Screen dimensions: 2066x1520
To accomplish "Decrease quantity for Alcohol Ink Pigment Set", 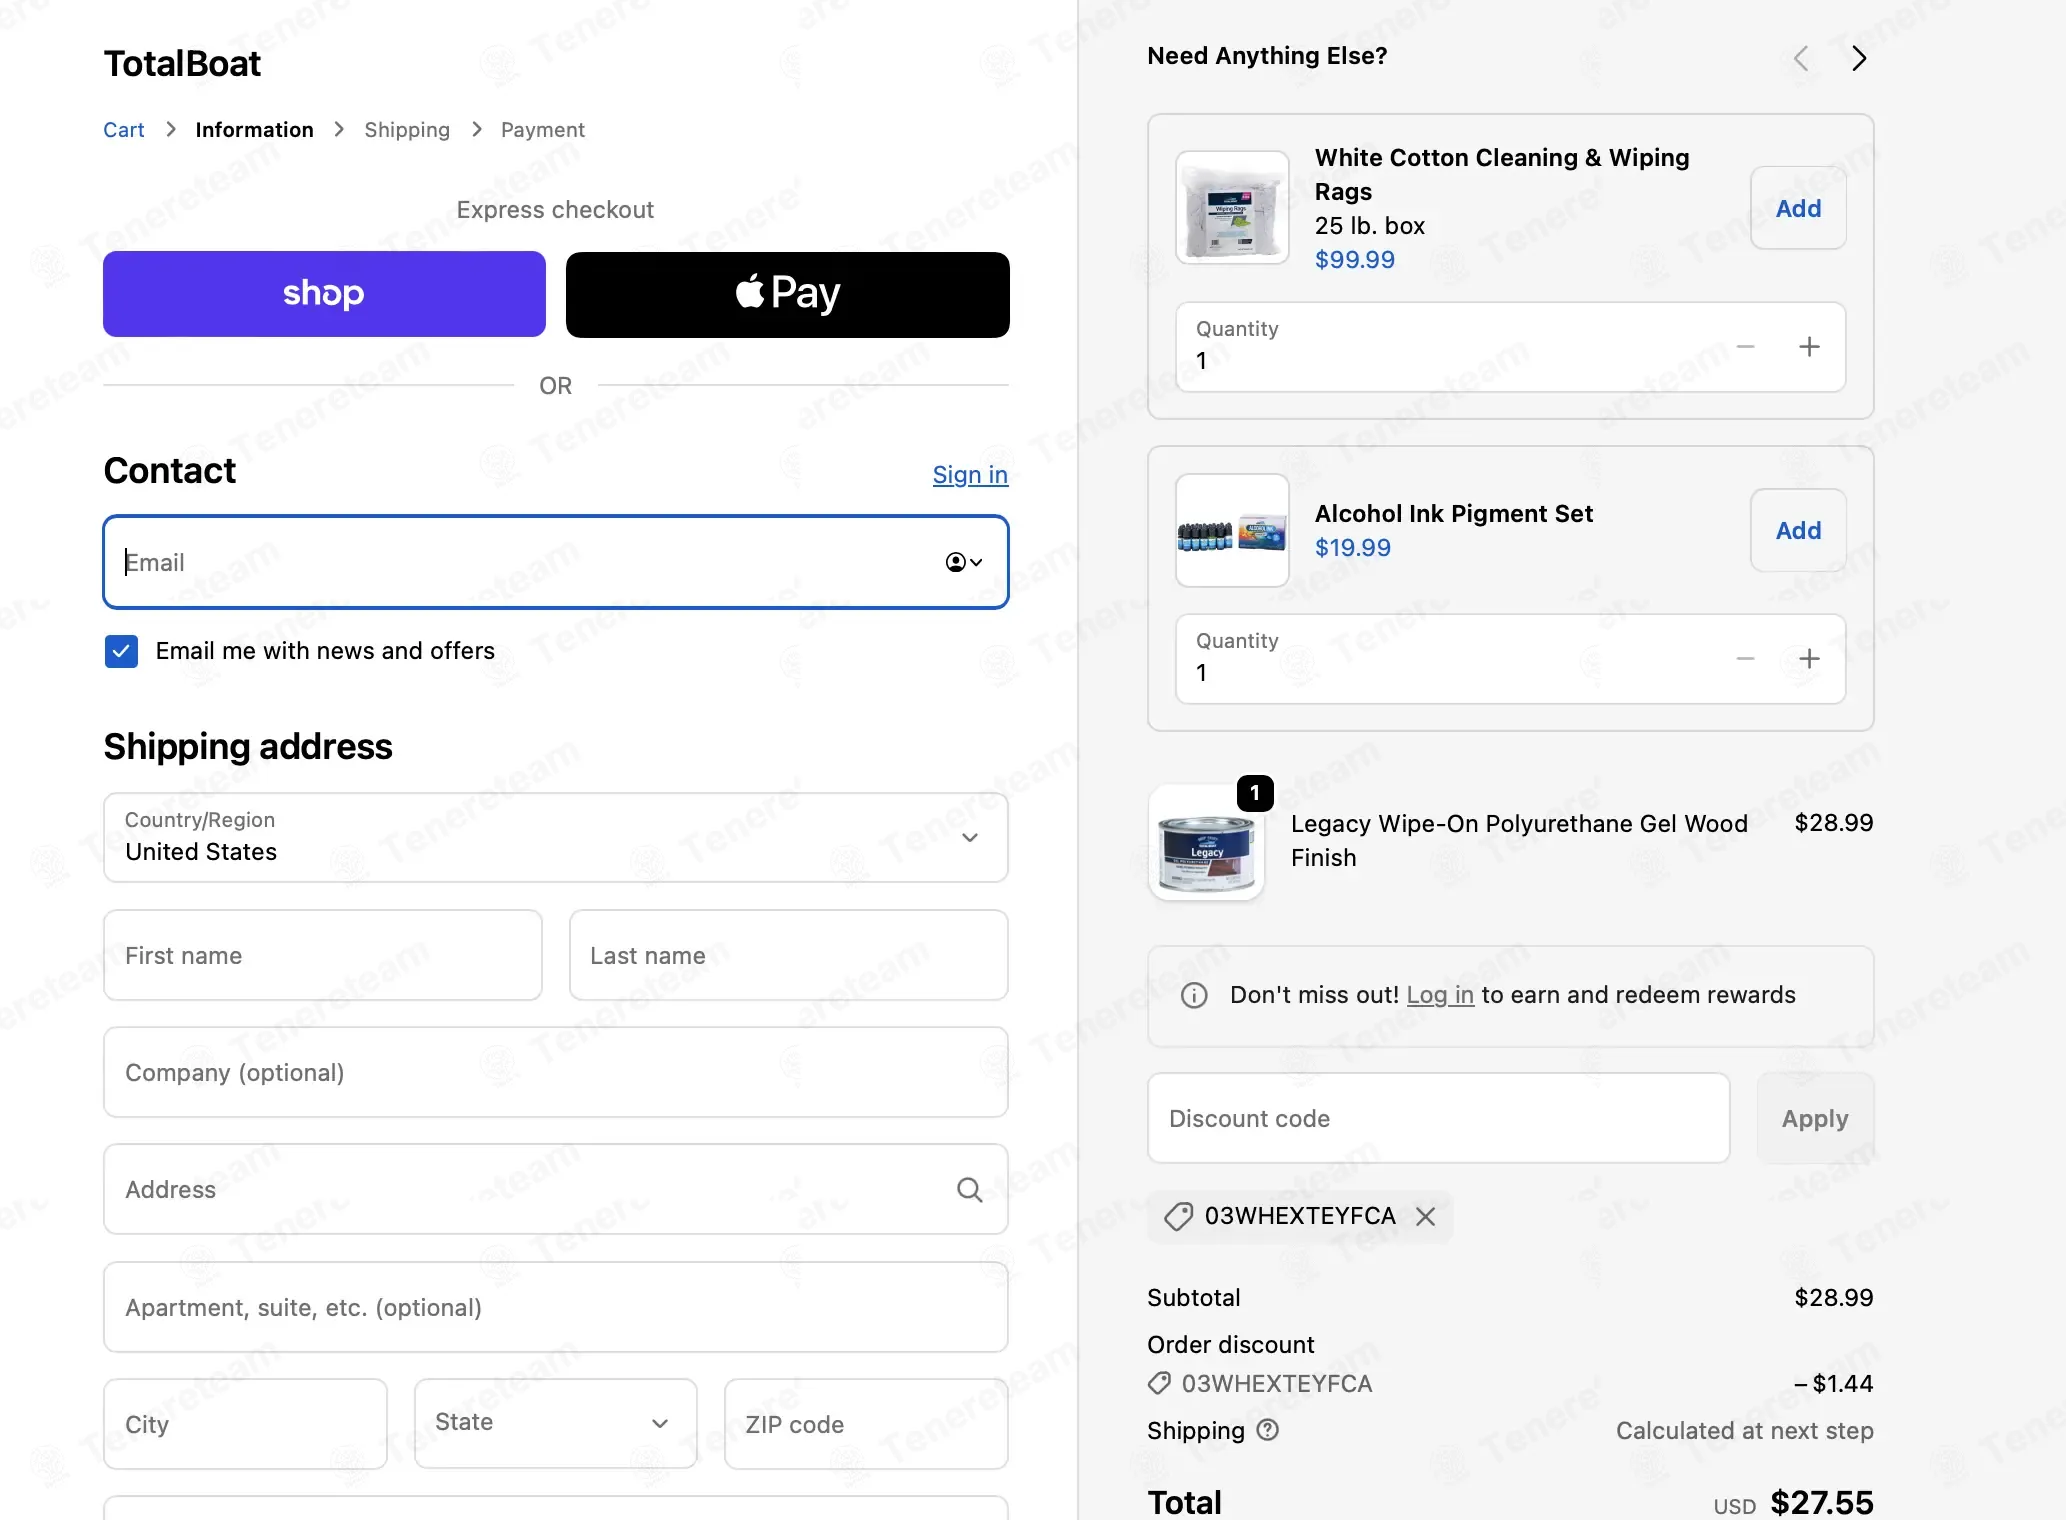I will [x=1745, y=659].
